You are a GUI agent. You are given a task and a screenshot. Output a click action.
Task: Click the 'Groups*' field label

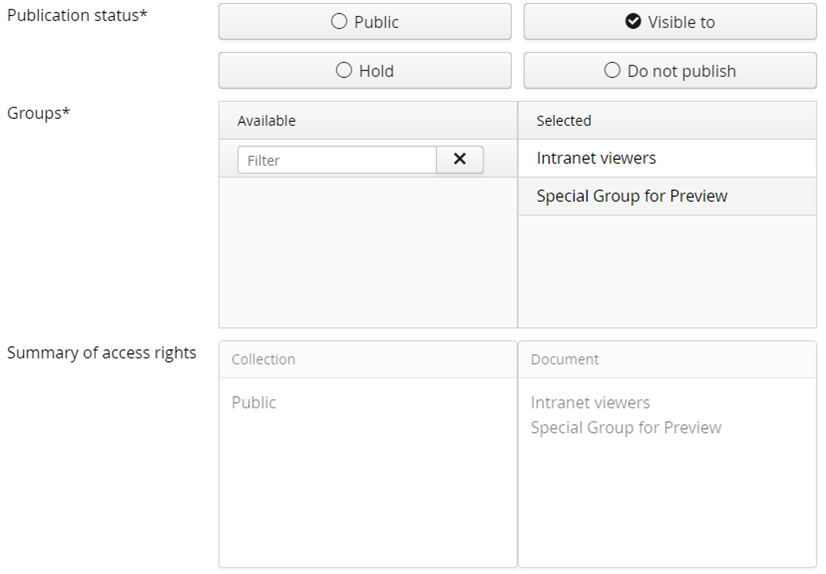coord(38,112)
